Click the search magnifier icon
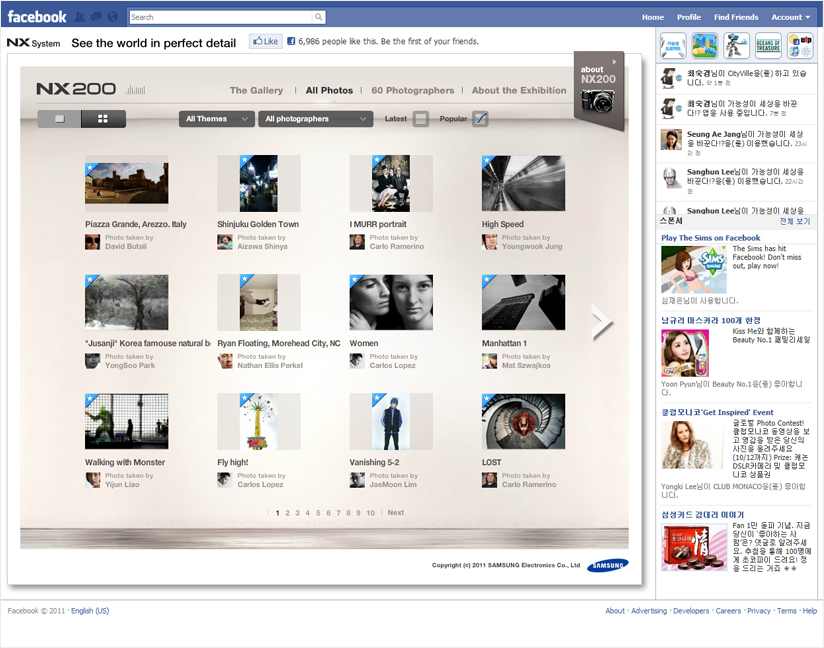This screenshot has height=648, width=824. click(x=318, y=17)
